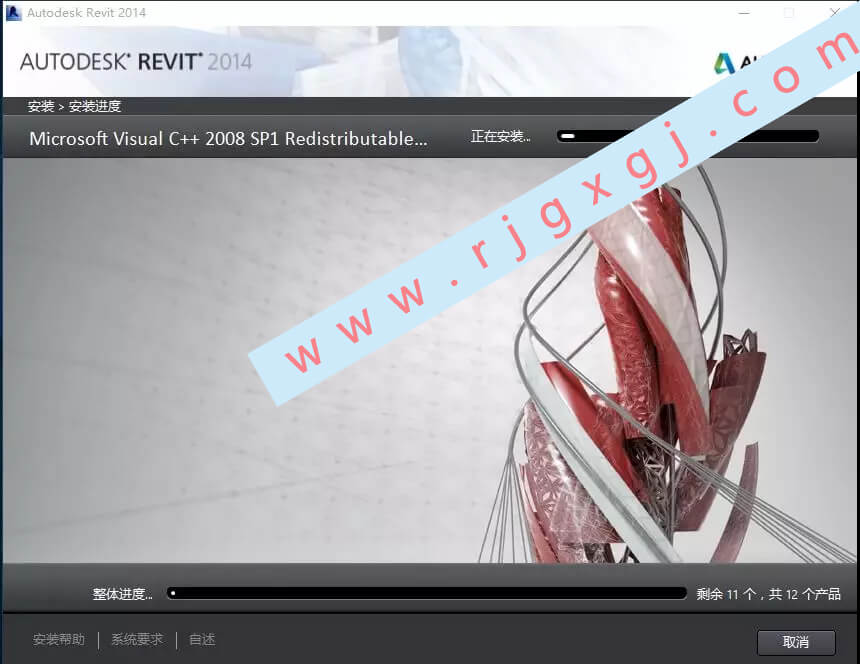The width and height of the screenshot is (860, 664).
Task: Click the 安装 > 安装进度 breadcrumb text
Action: (74, 106)
